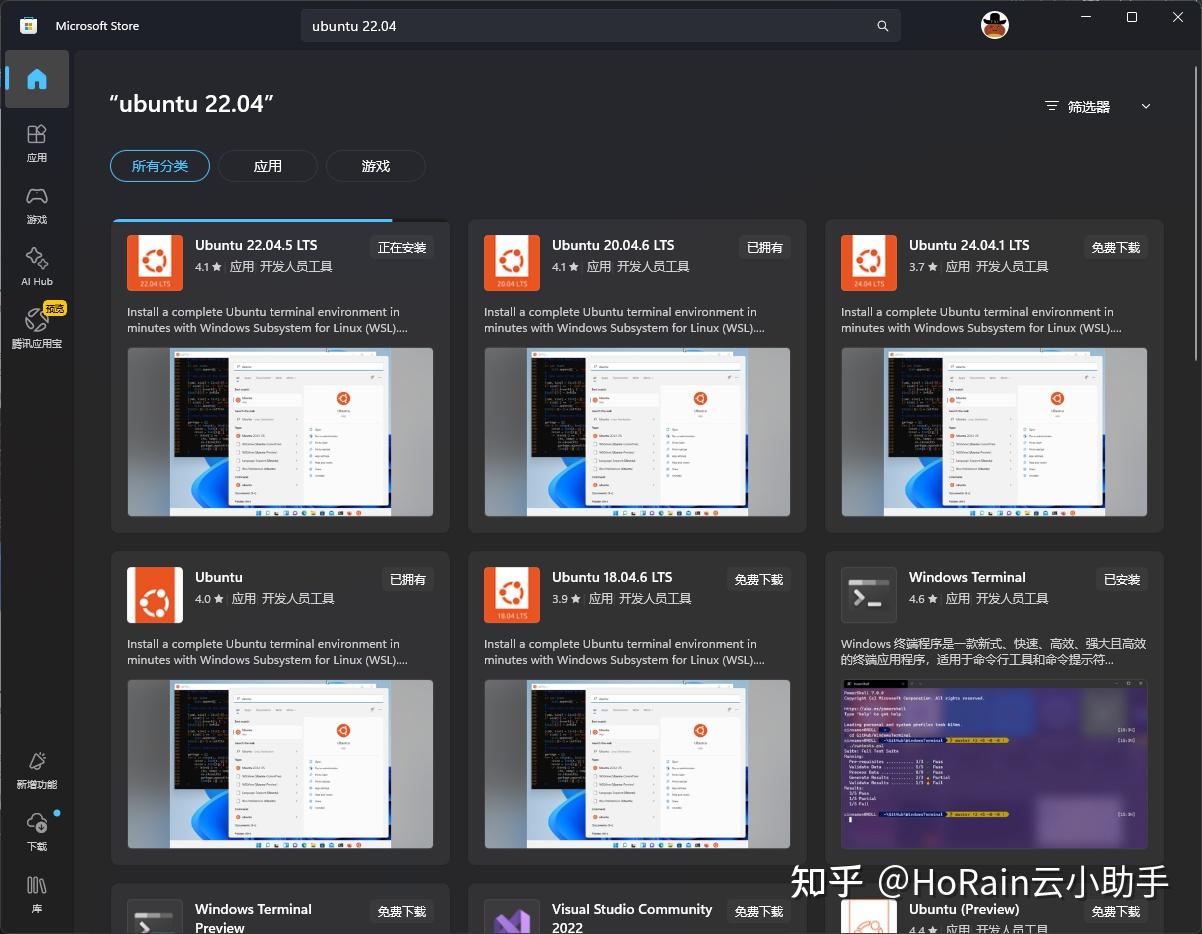Download Ubuntu 18.04.6 LTS for free

[x=758, y=579]
